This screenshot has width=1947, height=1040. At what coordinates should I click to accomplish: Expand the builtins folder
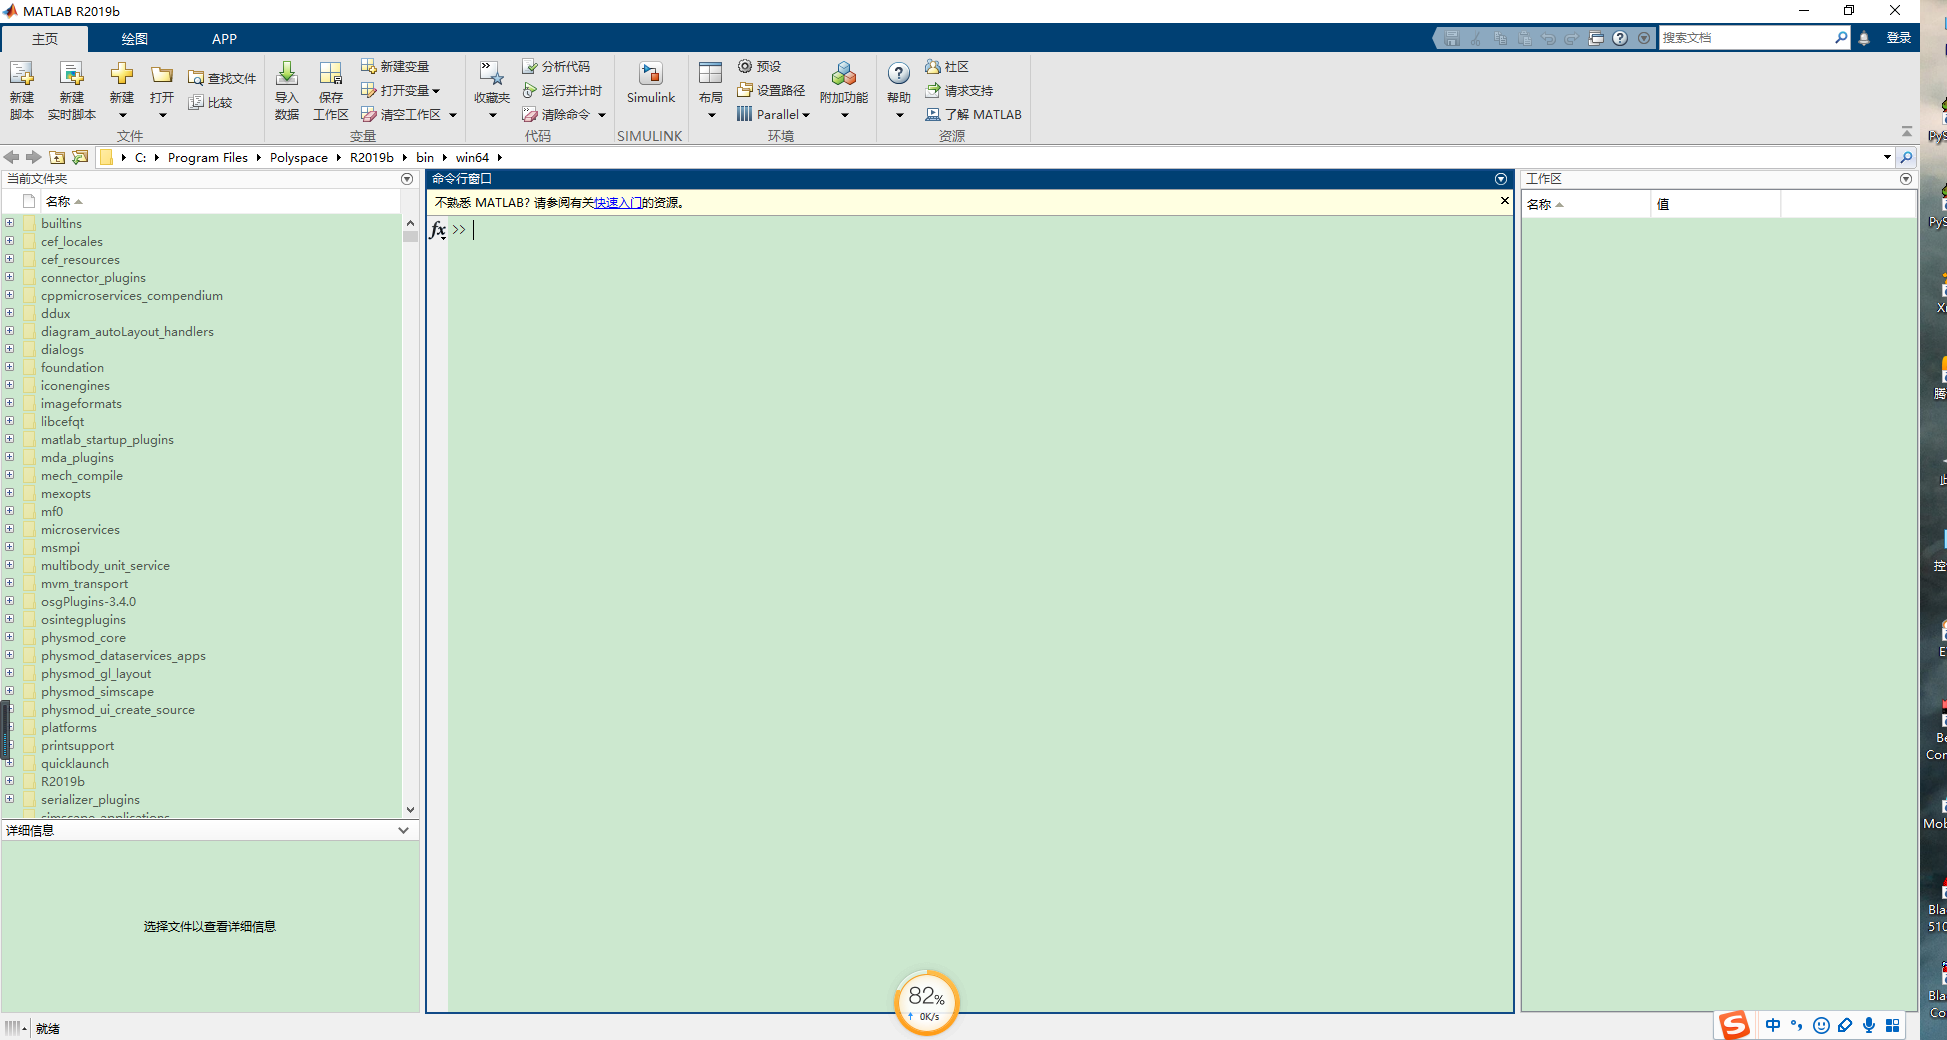tap(10, 223)
